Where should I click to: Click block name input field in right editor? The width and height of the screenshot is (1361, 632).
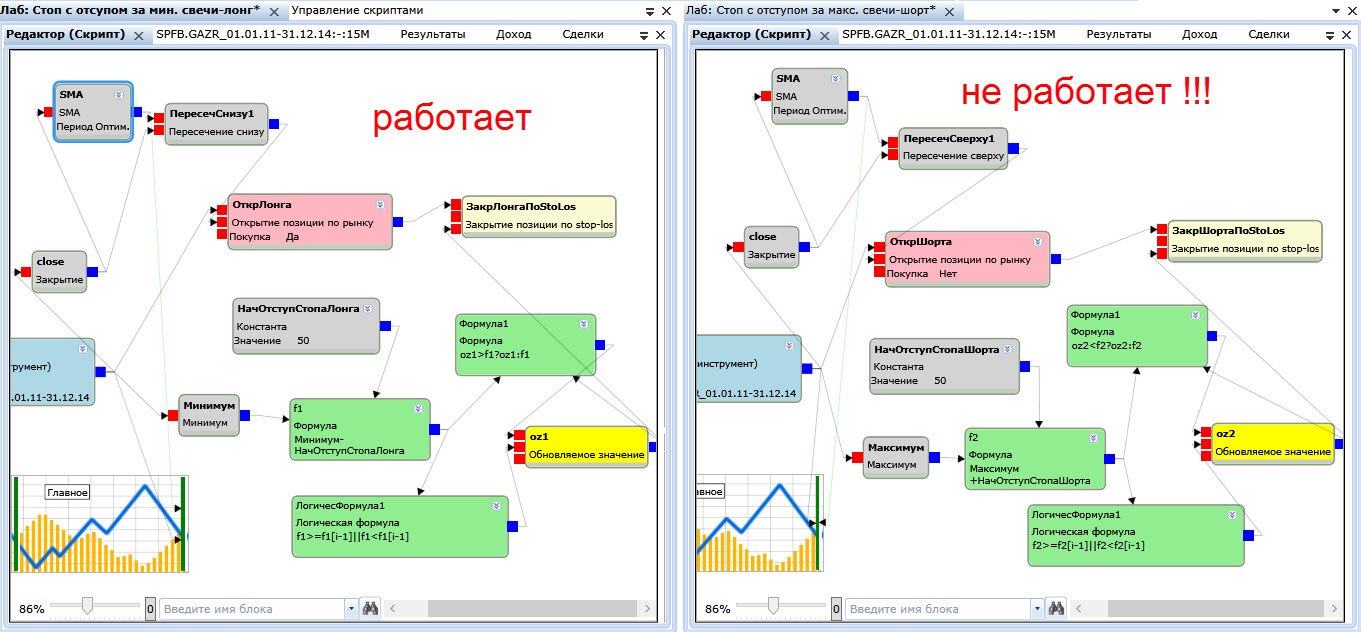coord(936,608)
